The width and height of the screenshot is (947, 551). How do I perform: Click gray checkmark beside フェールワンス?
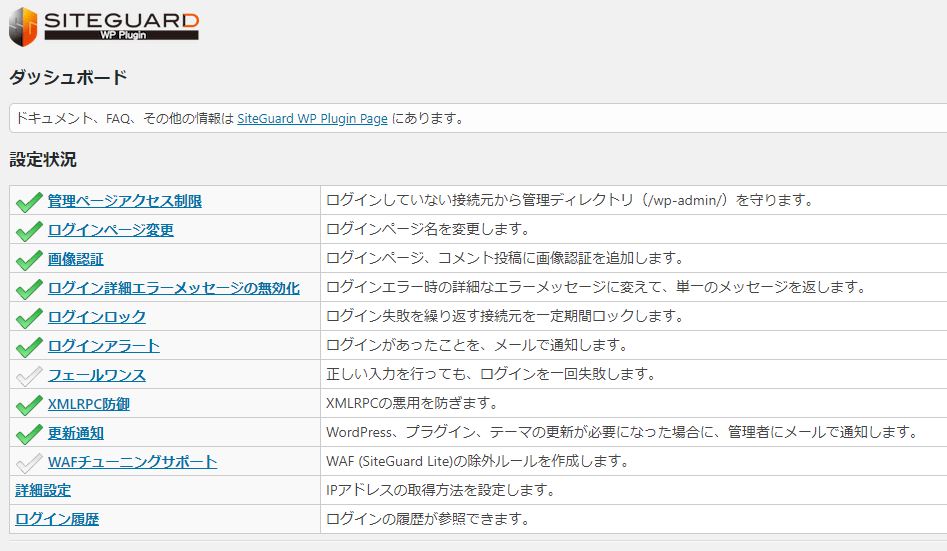pos(29,376)
